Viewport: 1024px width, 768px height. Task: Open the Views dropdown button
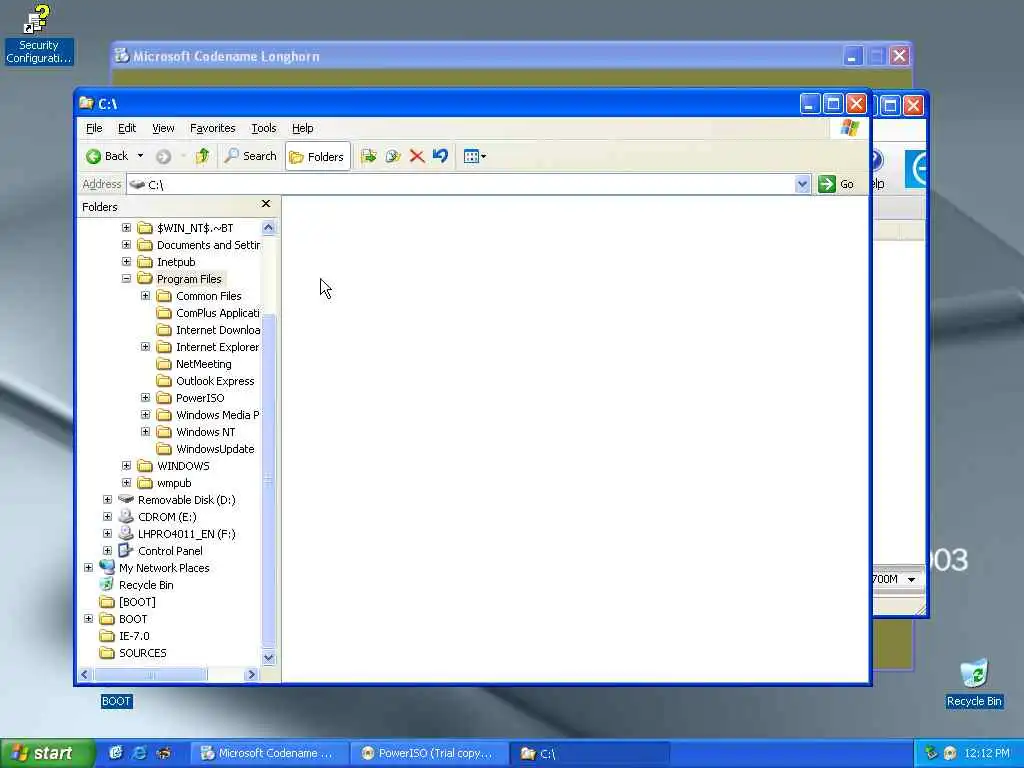click(x=475, y=156)
